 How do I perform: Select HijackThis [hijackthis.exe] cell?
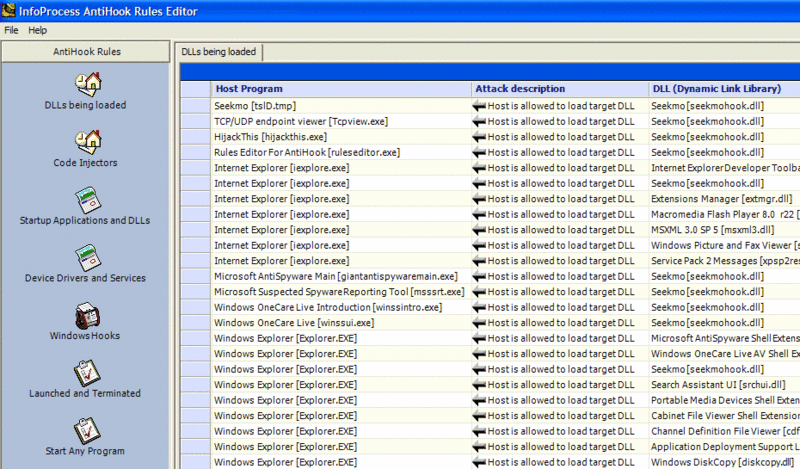341,137
